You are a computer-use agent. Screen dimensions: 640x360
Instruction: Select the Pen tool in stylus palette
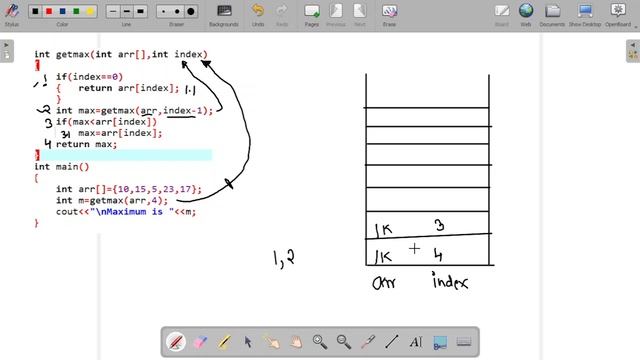[x=176, y=342]
